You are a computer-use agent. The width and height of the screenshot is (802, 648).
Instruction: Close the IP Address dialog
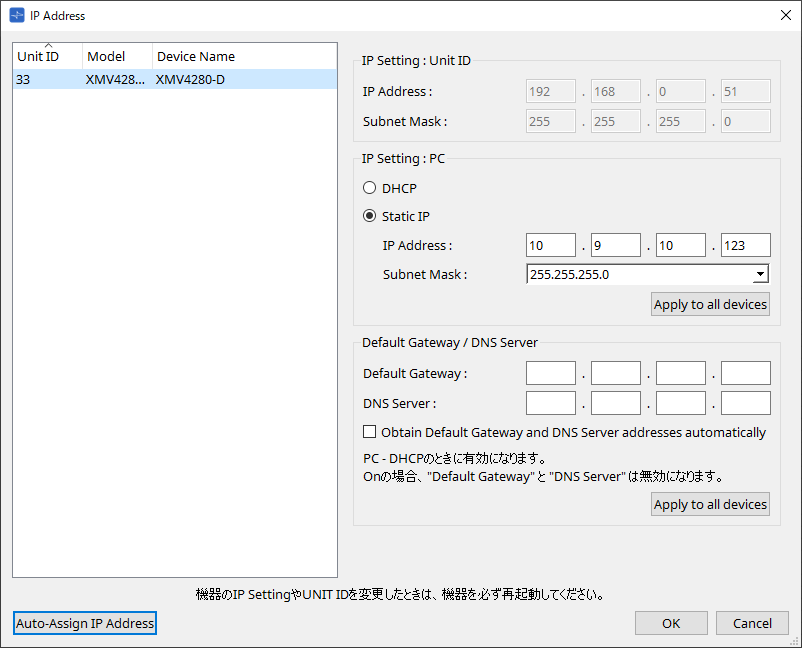point(785,15)
